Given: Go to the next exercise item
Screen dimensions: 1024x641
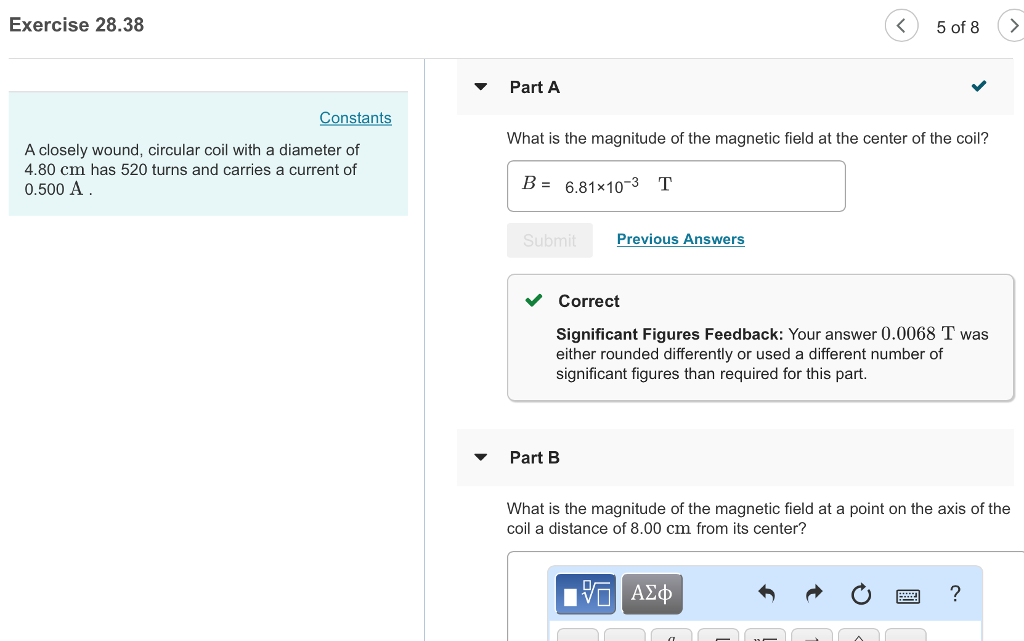Looking at the screenshot, I should (1015, 26).
